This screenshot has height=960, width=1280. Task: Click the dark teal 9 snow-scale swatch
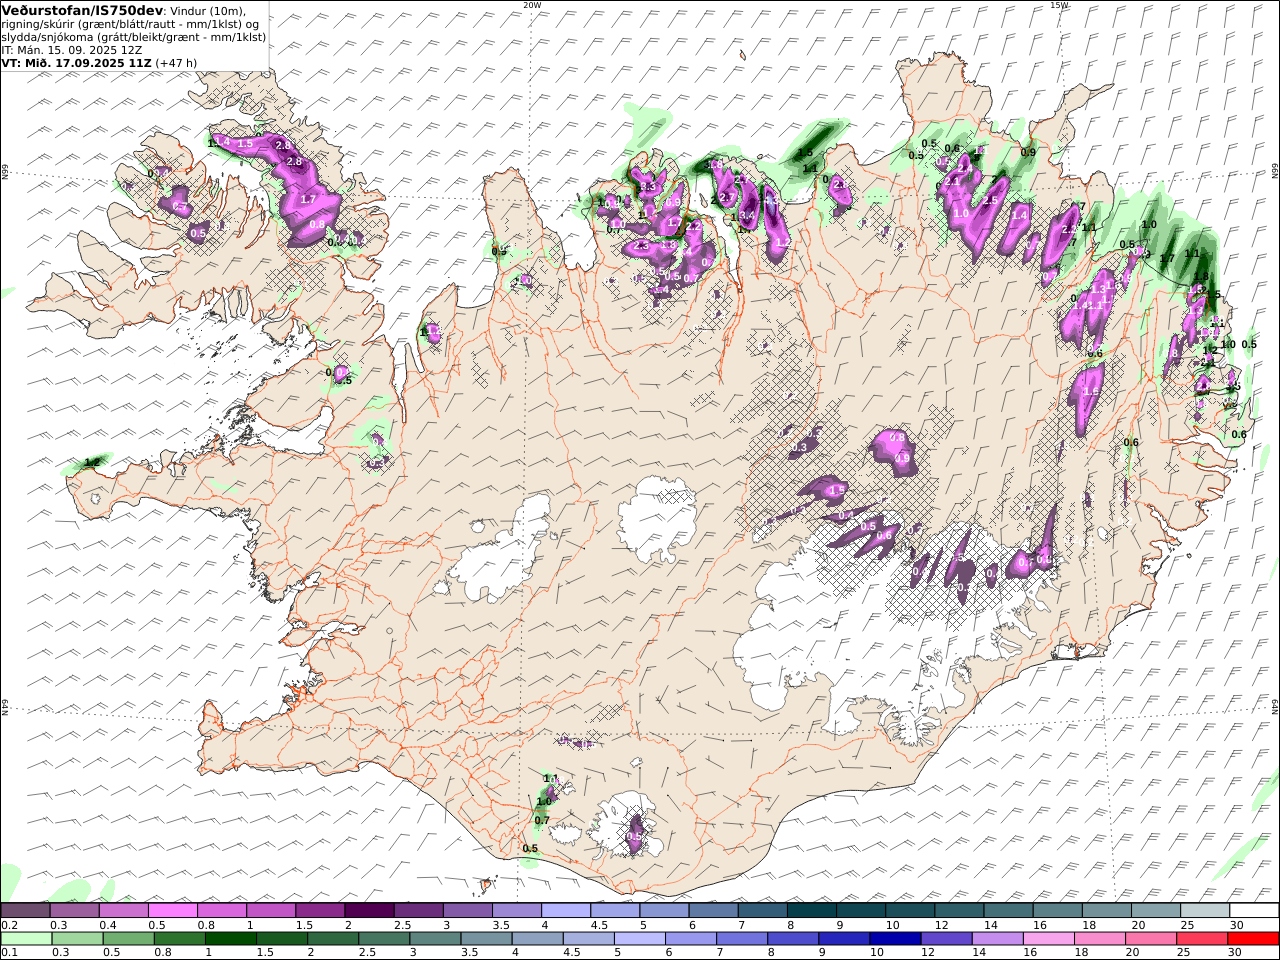(860, 911)
